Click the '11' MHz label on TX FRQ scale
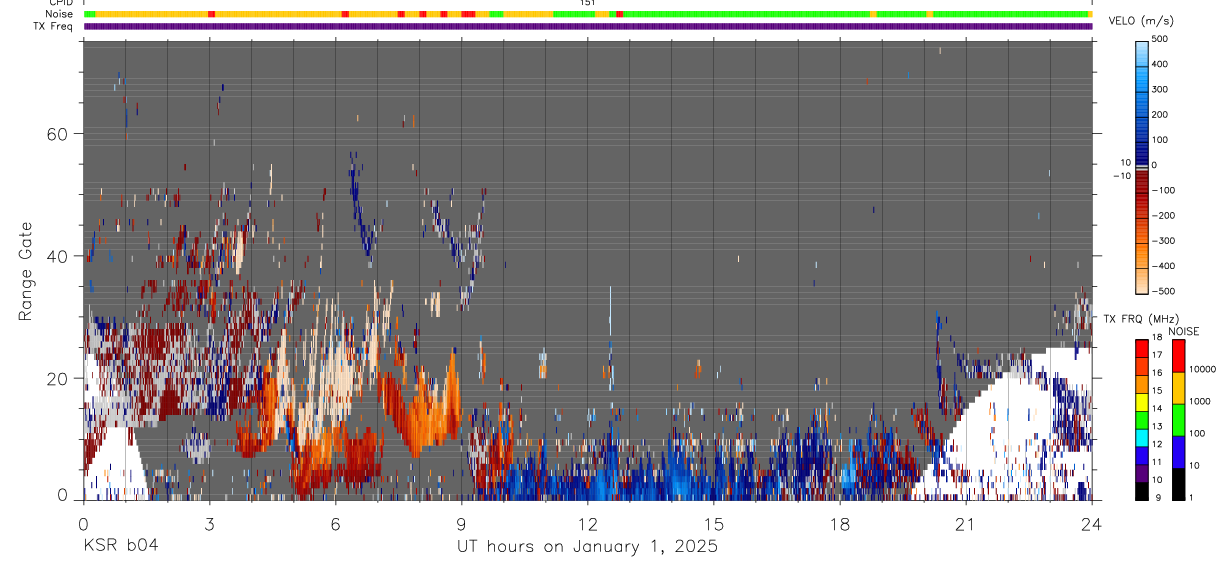 [x=1158, y=463]
